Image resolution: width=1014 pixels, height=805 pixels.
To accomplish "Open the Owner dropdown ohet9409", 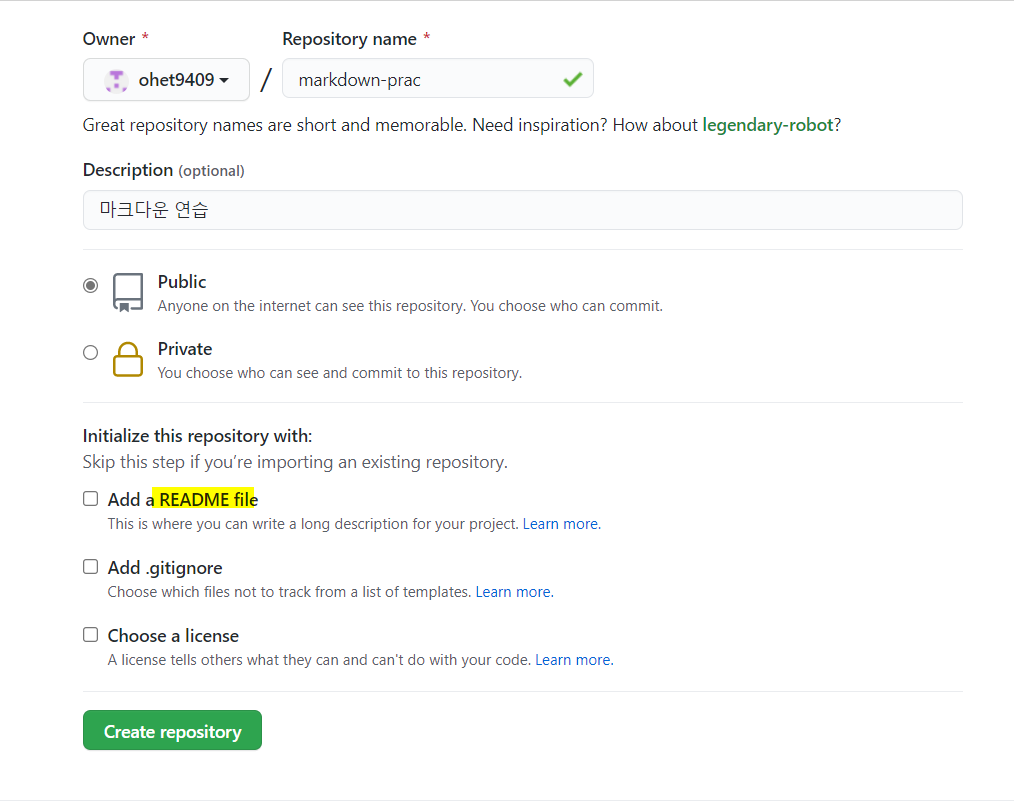I will click(166, 80).
